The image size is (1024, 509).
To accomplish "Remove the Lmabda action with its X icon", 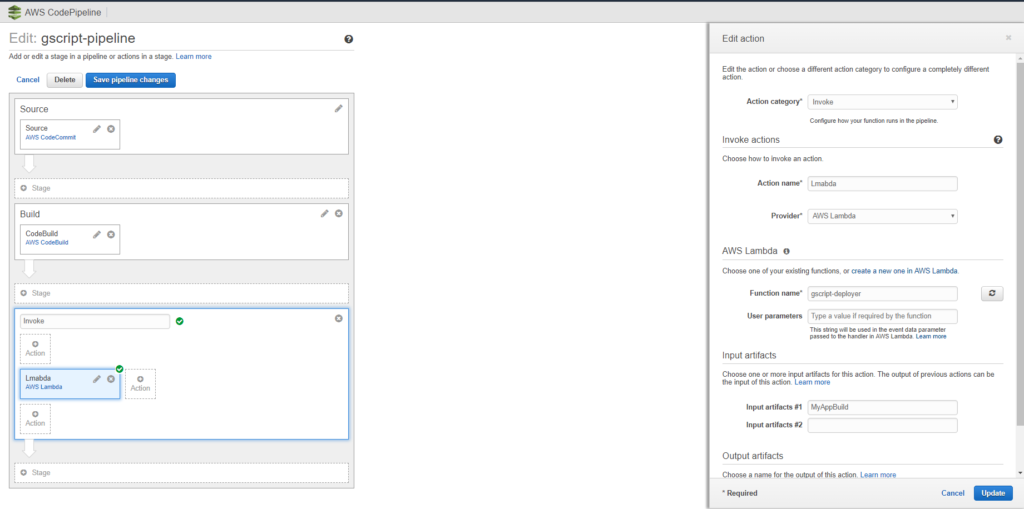I will [111, 379].
